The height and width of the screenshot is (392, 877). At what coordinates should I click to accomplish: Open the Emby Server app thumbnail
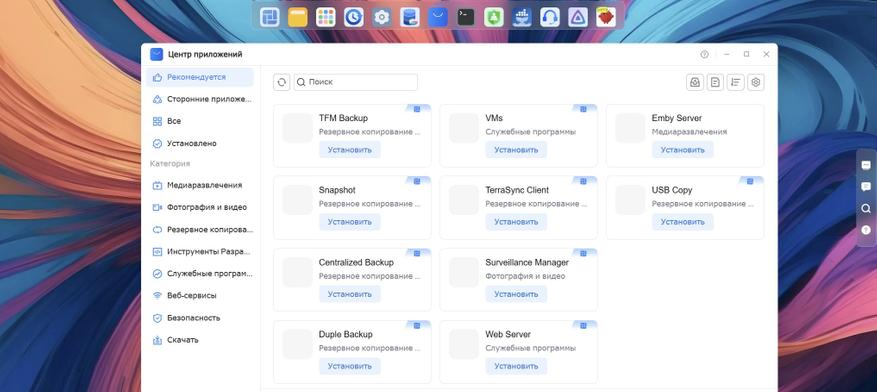[x=630, y=128]
